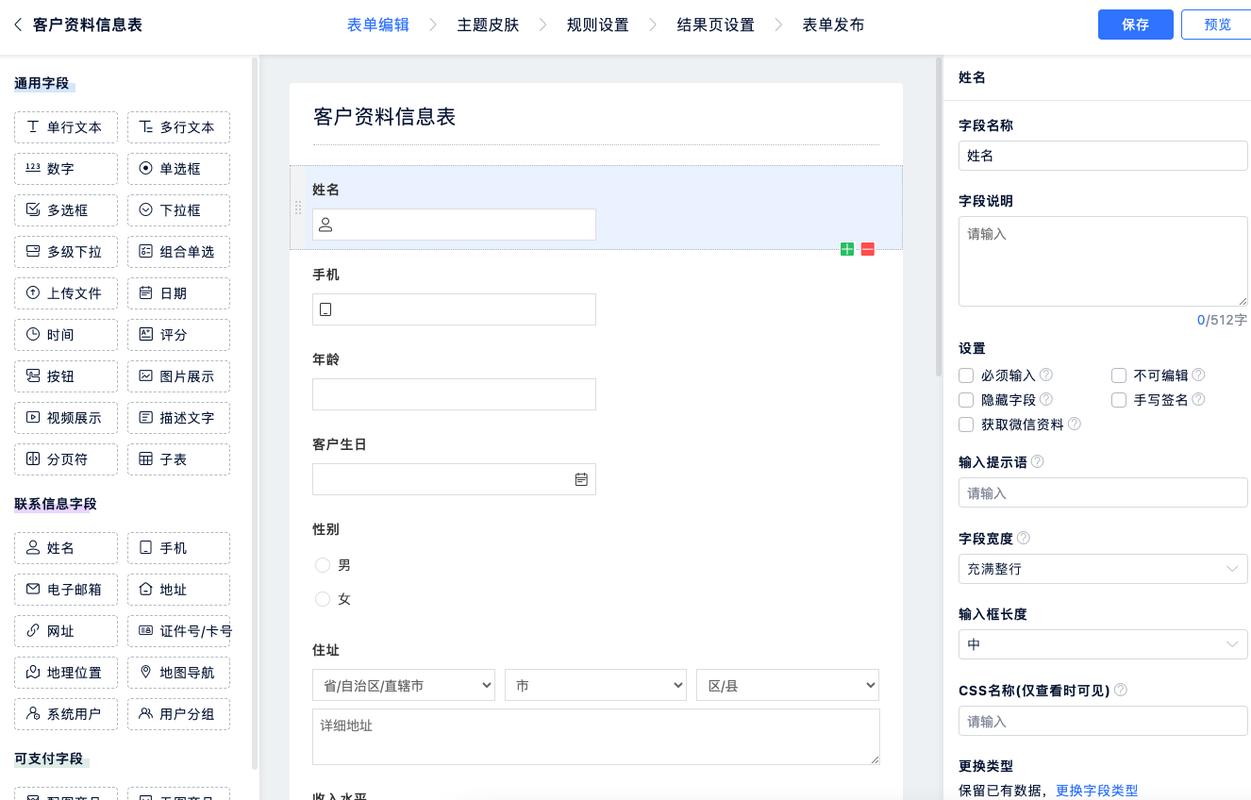Click the 更换字段类型 link
Viewport: 1251px width, 800px height.
click(1097, 790)
